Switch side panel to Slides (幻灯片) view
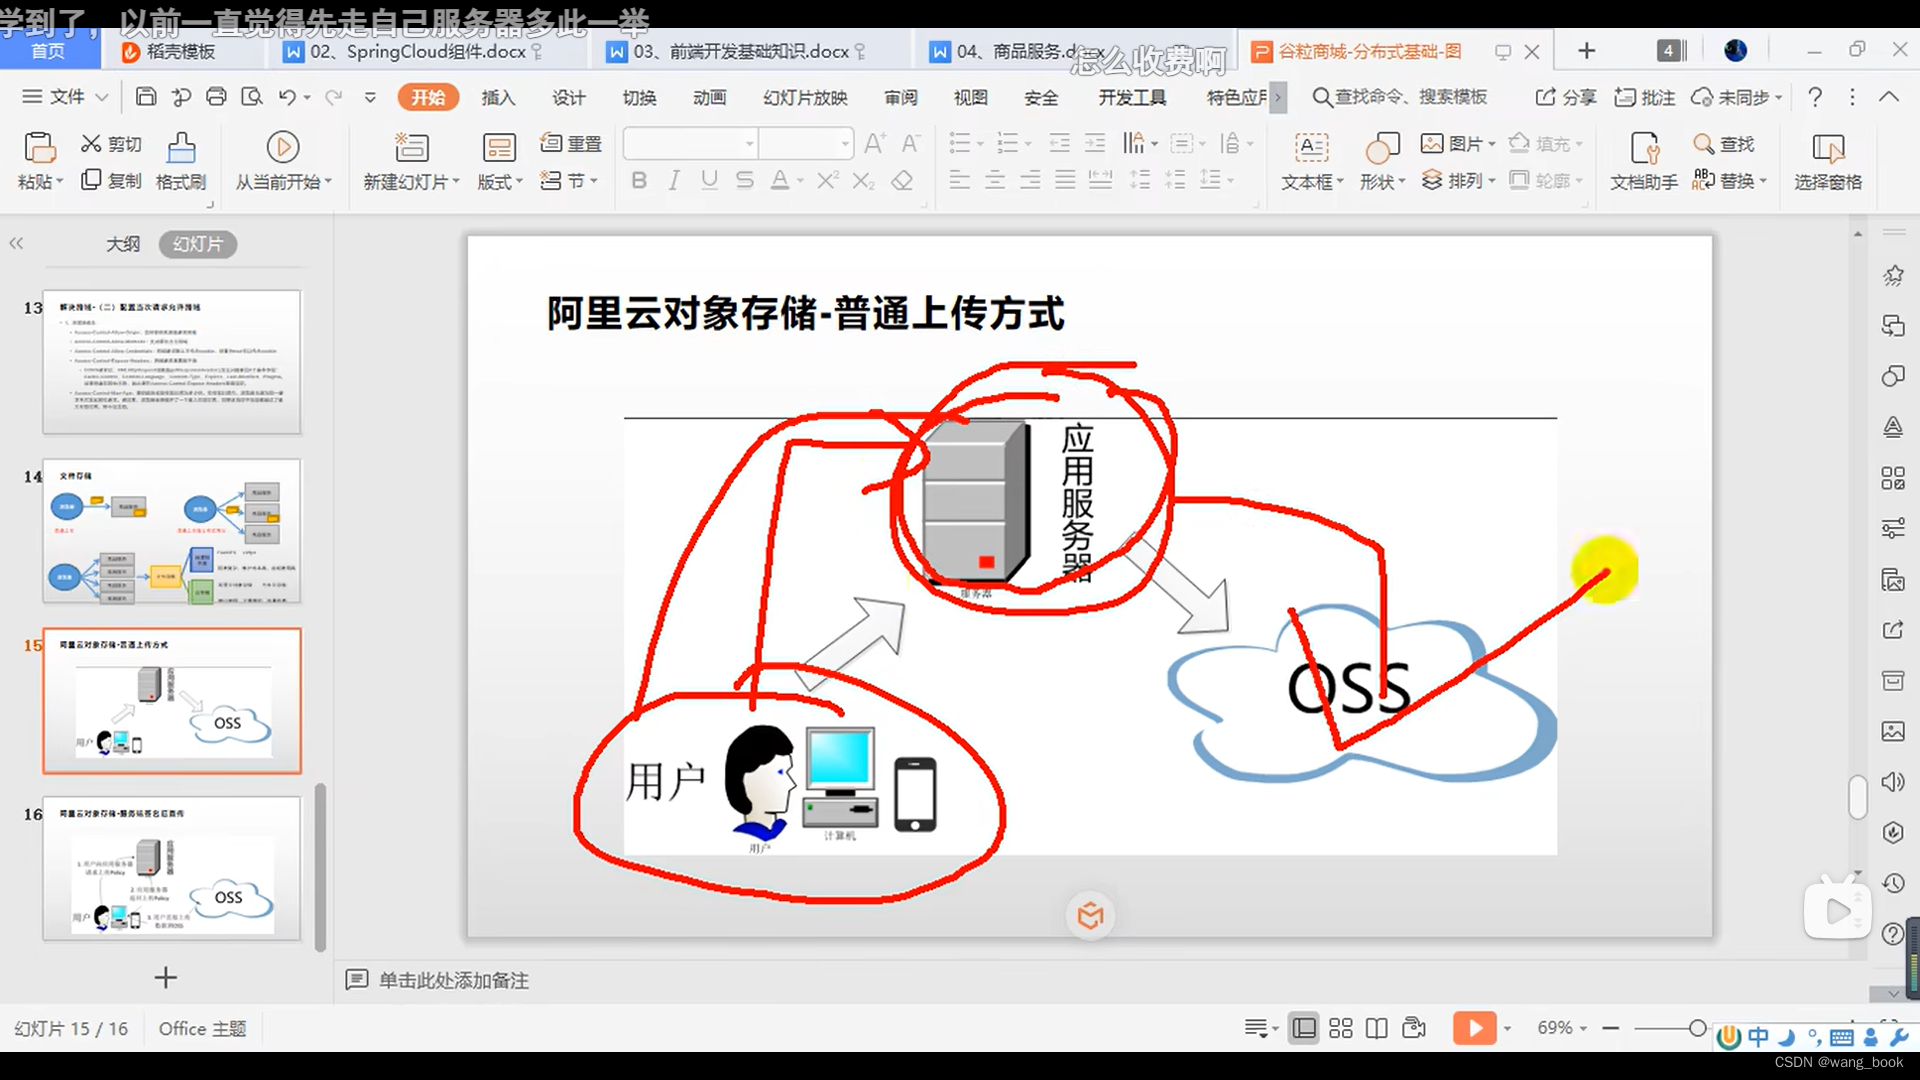 (x=197, y=244)
